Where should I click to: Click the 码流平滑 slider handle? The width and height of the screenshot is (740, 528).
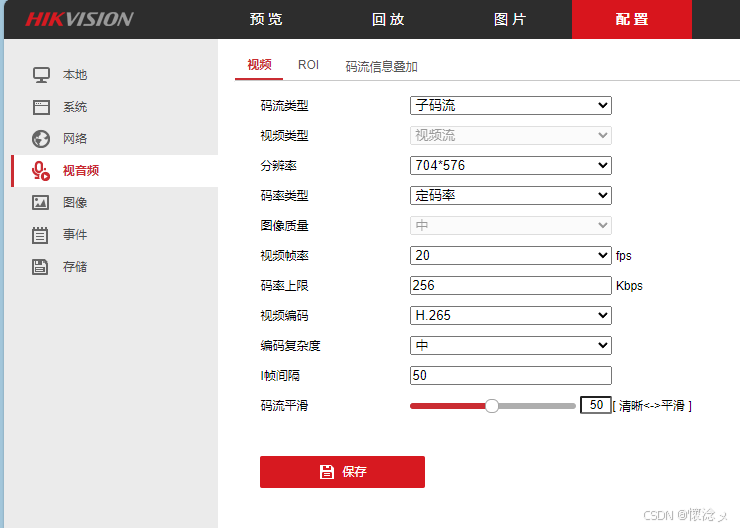point(492,406)
